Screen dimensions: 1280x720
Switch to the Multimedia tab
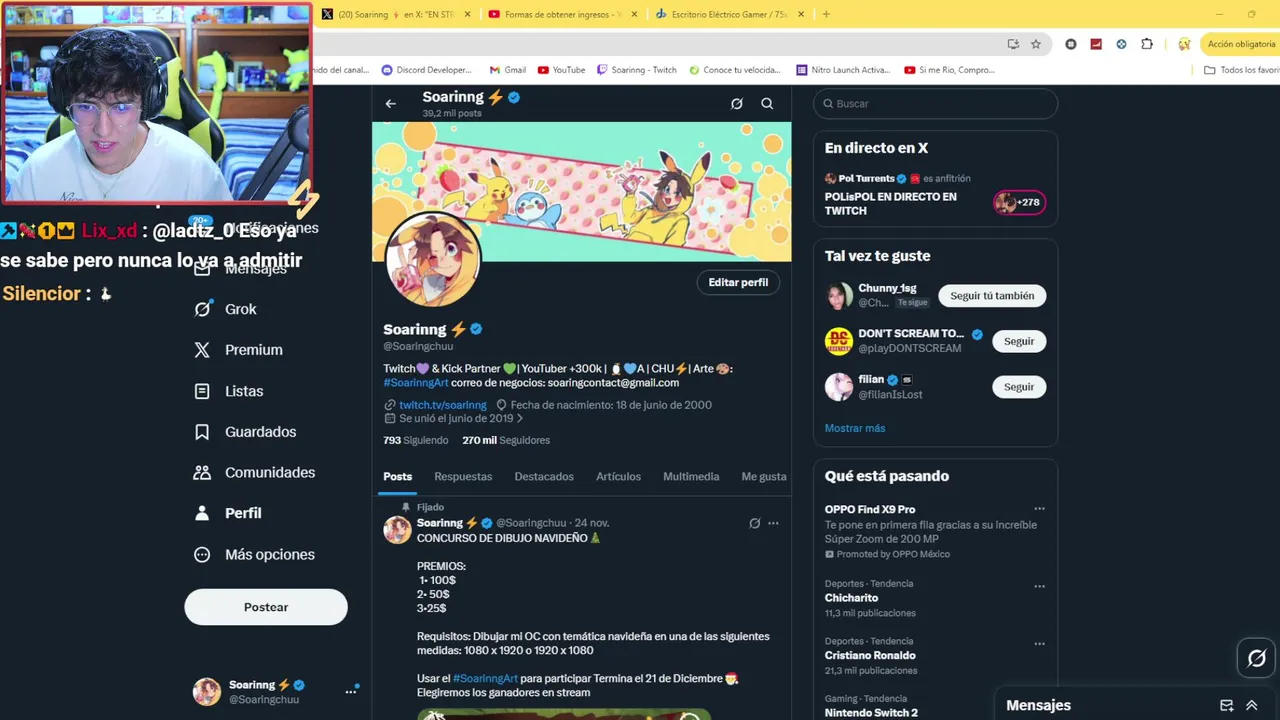[691, 477]
